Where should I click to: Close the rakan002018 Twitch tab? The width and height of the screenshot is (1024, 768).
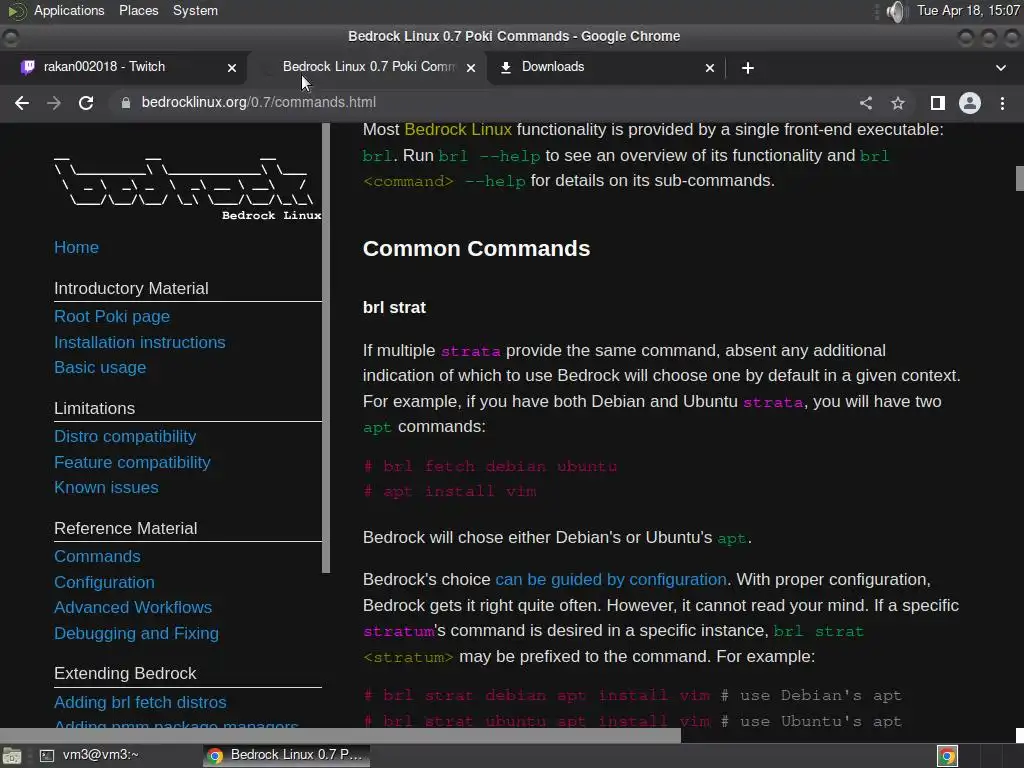(232, 68)
